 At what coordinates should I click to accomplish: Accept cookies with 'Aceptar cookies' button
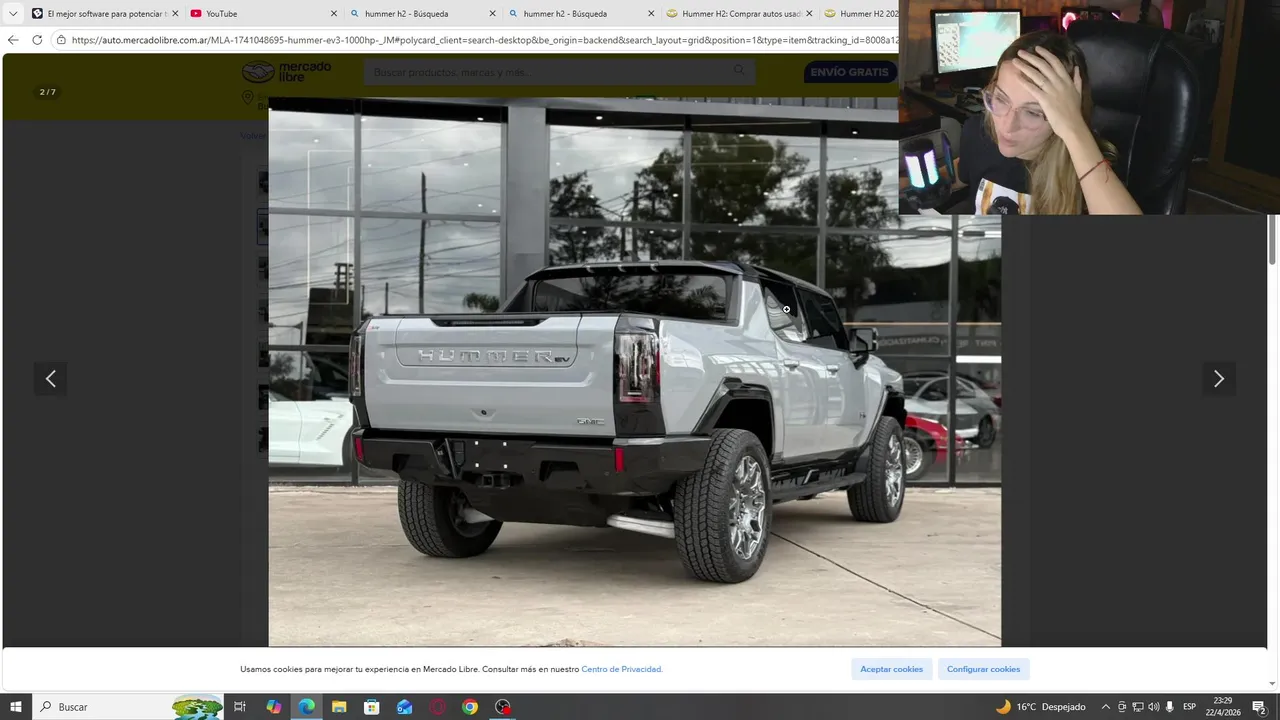coord(891,669)
